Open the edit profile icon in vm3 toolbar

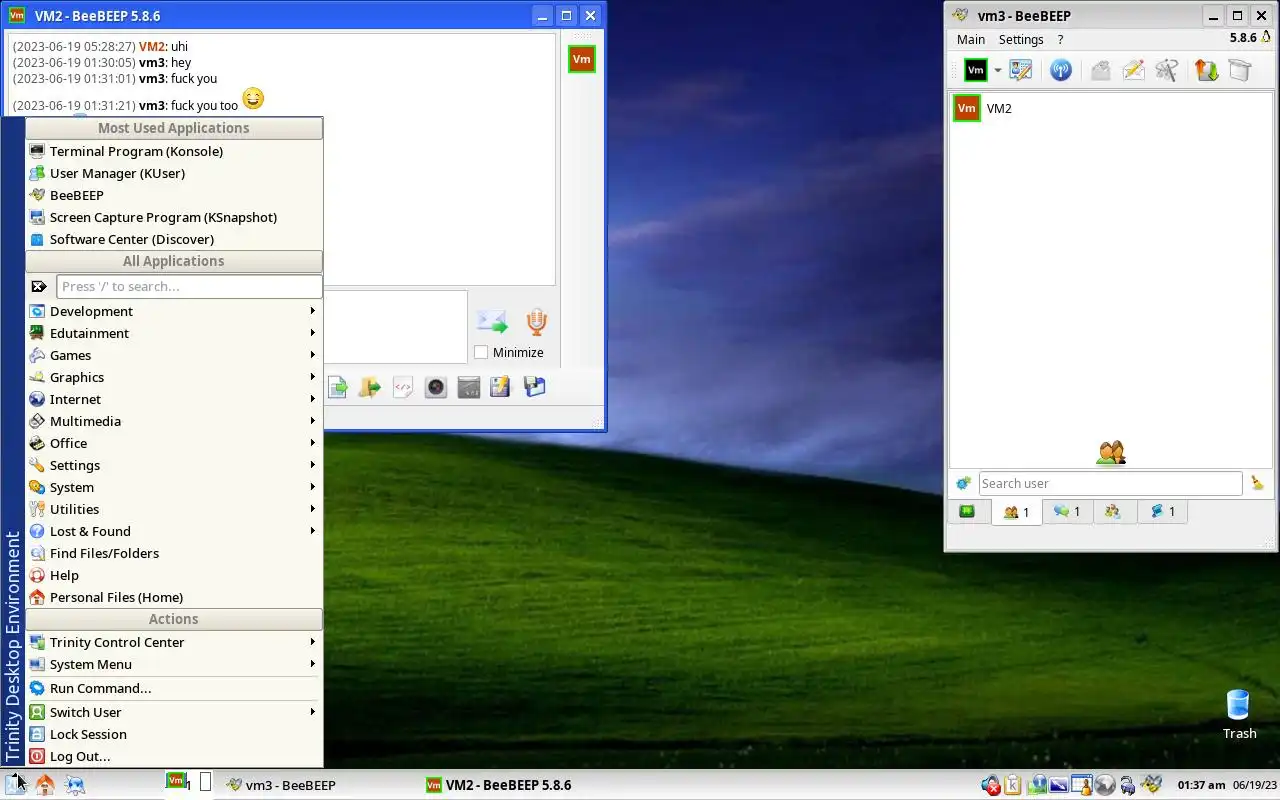[1021, 70]
